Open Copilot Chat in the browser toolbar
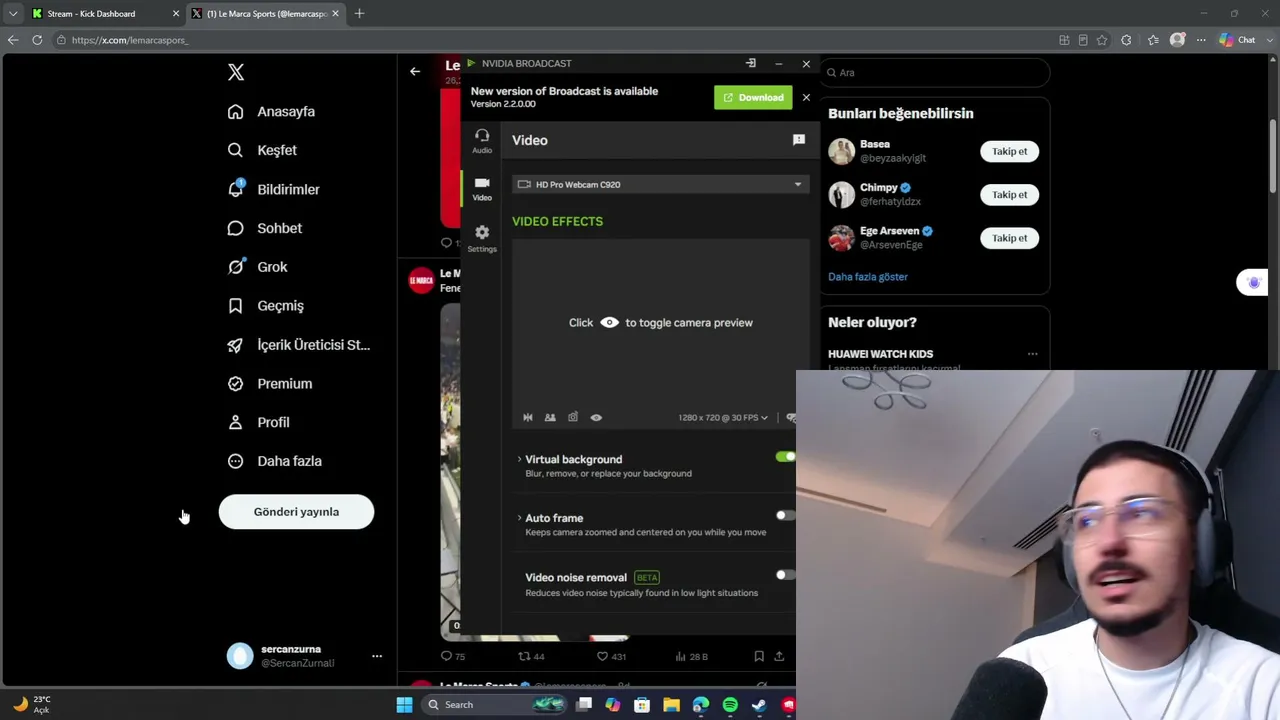Image resolution: width=1280 pixels, height=720 pixels. point(1237,40)
